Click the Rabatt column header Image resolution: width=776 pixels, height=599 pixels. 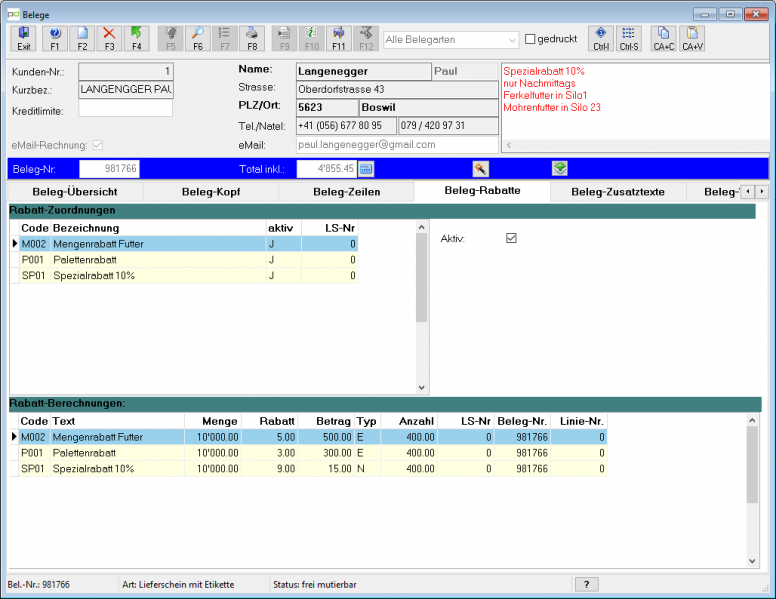pos(269,421)
